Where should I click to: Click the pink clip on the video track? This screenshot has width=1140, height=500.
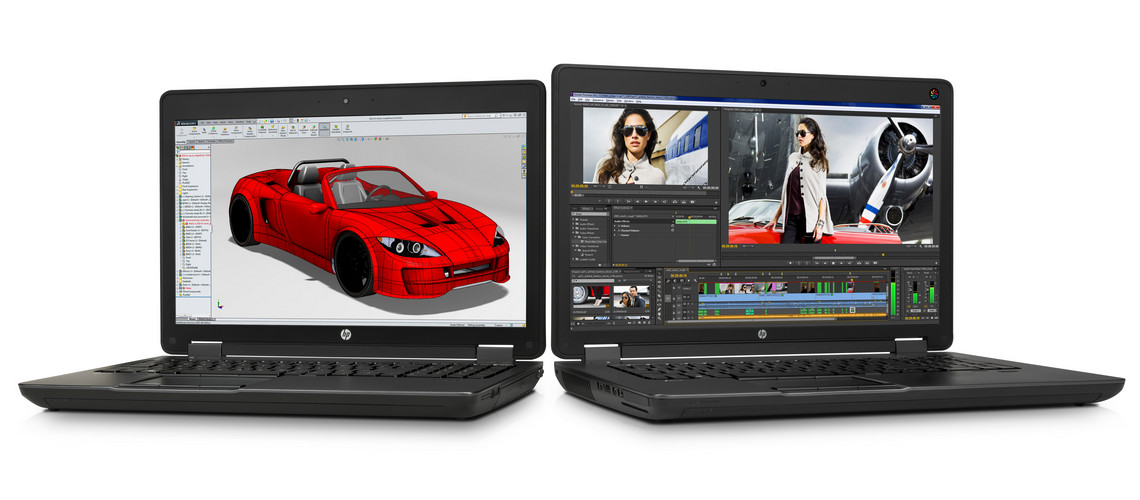coord(774,288)
